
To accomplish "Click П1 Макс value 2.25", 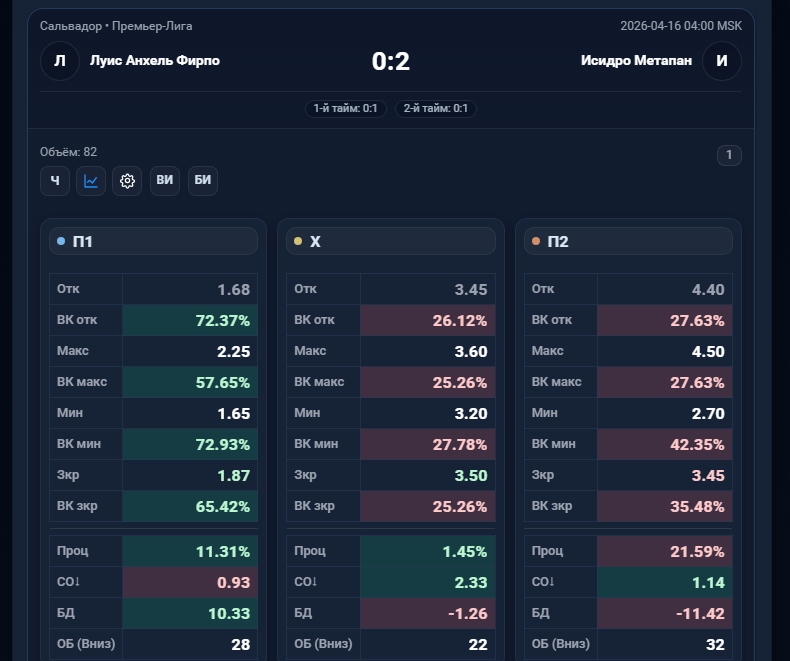I will click(x=233, y=351).
